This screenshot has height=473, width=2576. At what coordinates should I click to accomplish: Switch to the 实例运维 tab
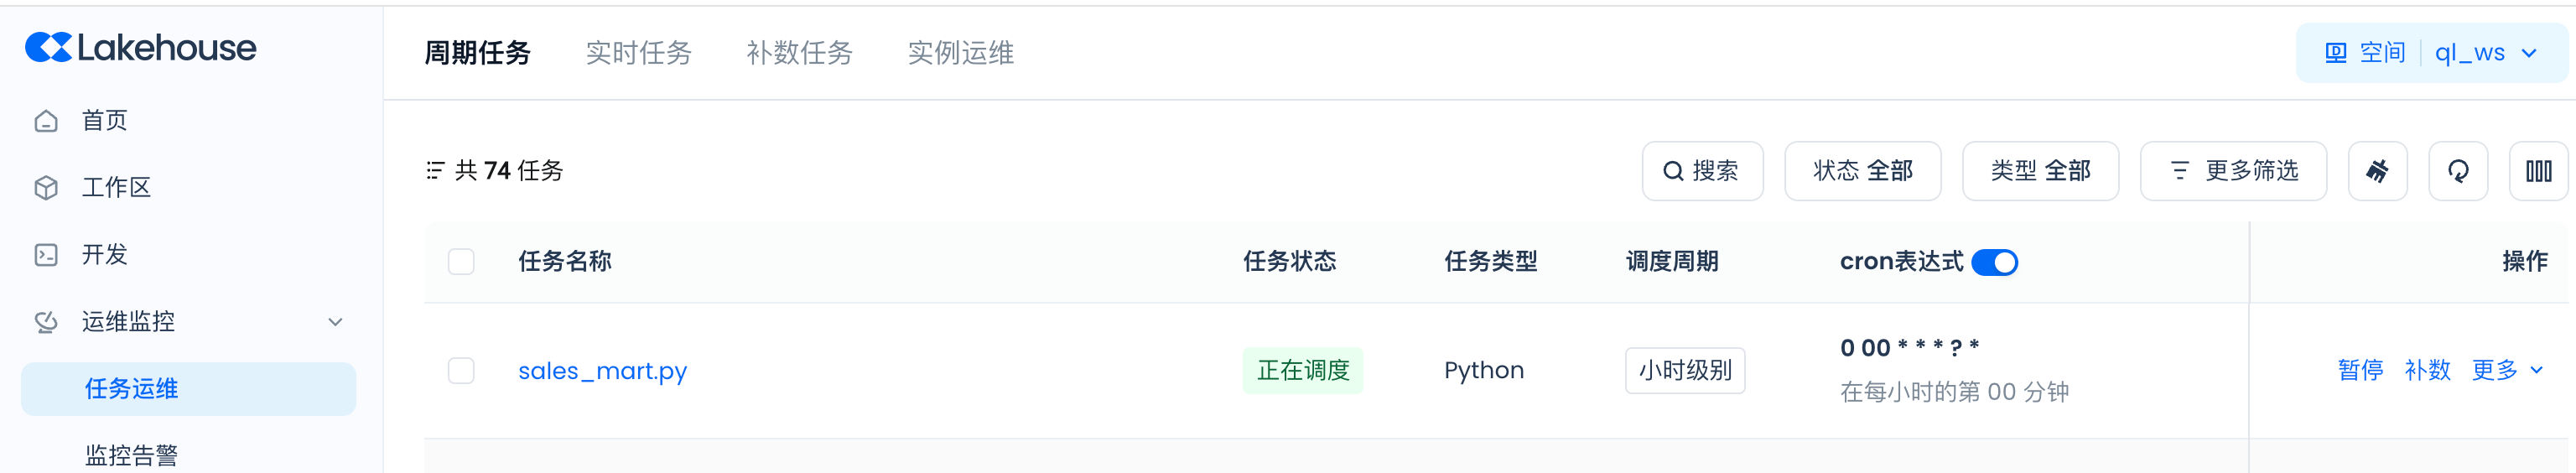coord(960,53)
